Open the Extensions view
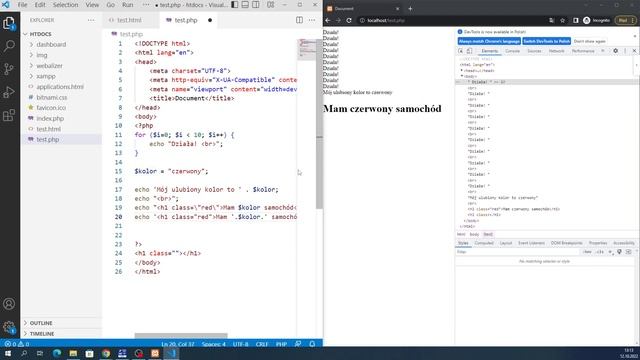 click(9, 115)
